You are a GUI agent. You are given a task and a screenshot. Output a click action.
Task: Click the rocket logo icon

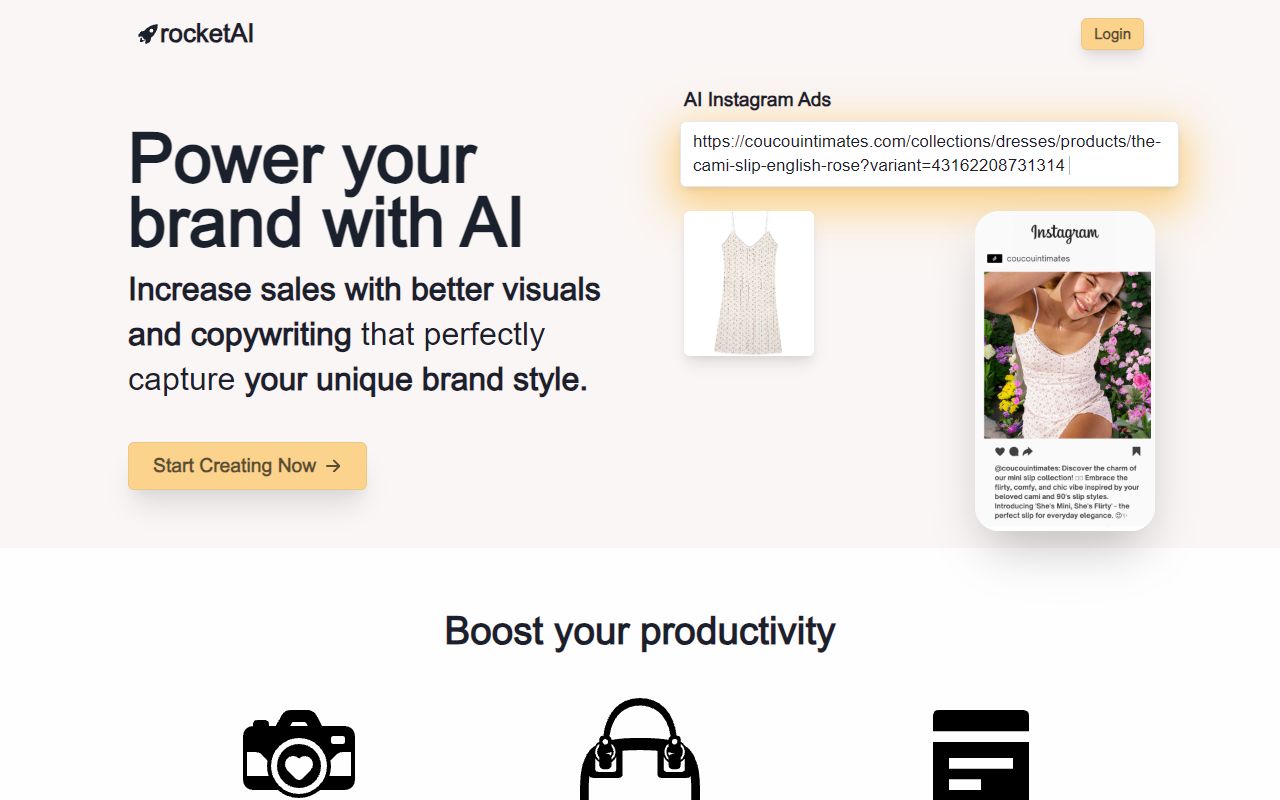pos(147,34)
